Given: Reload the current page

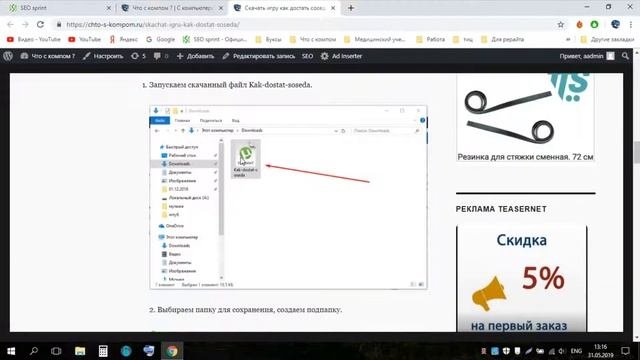Looking at the screenshot, I should coord(40,24).
